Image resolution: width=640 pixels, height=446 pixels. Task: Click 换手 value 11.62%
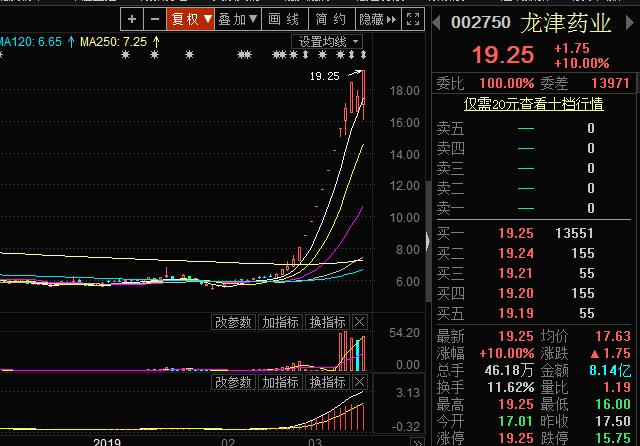(x=511, y=387)
